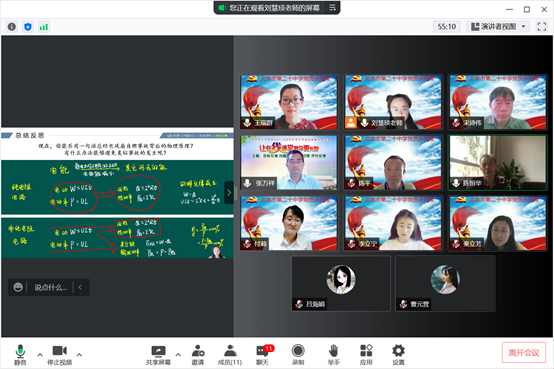Open the apps grid icon
The image size is (554, 369).
(366, 355)
